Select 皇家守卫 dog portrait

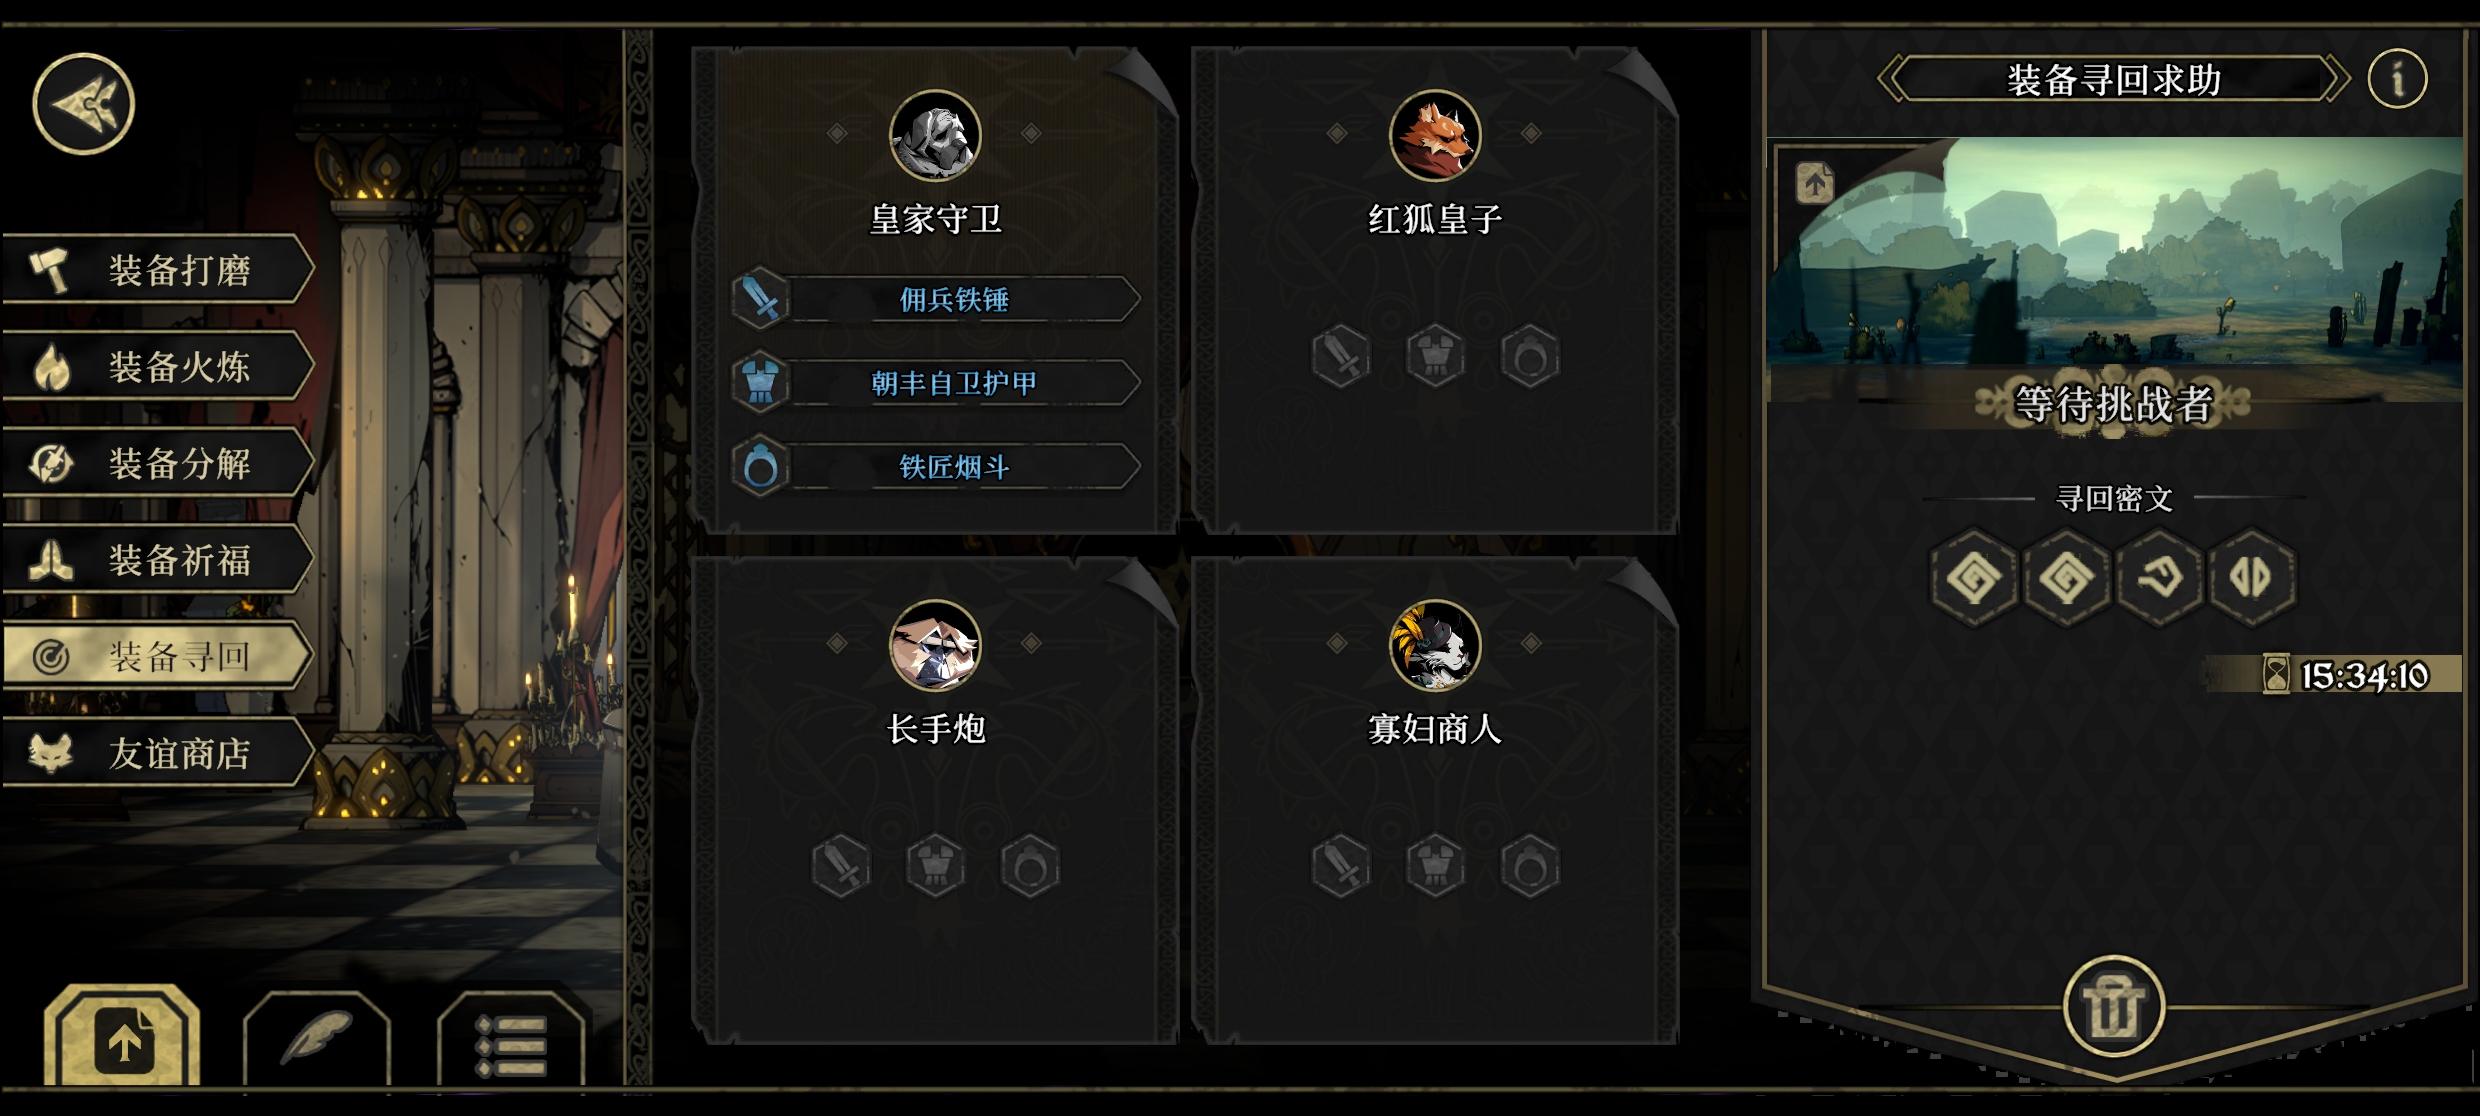click(935, 135)
